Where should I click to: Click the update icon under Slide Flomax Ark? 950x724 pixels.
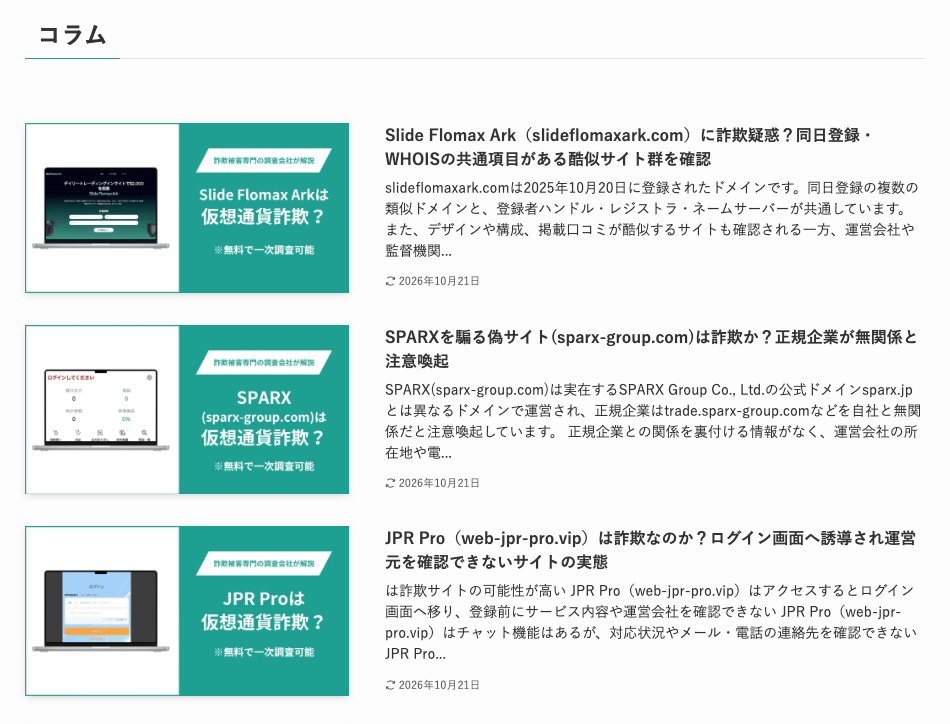click(390, 281)
